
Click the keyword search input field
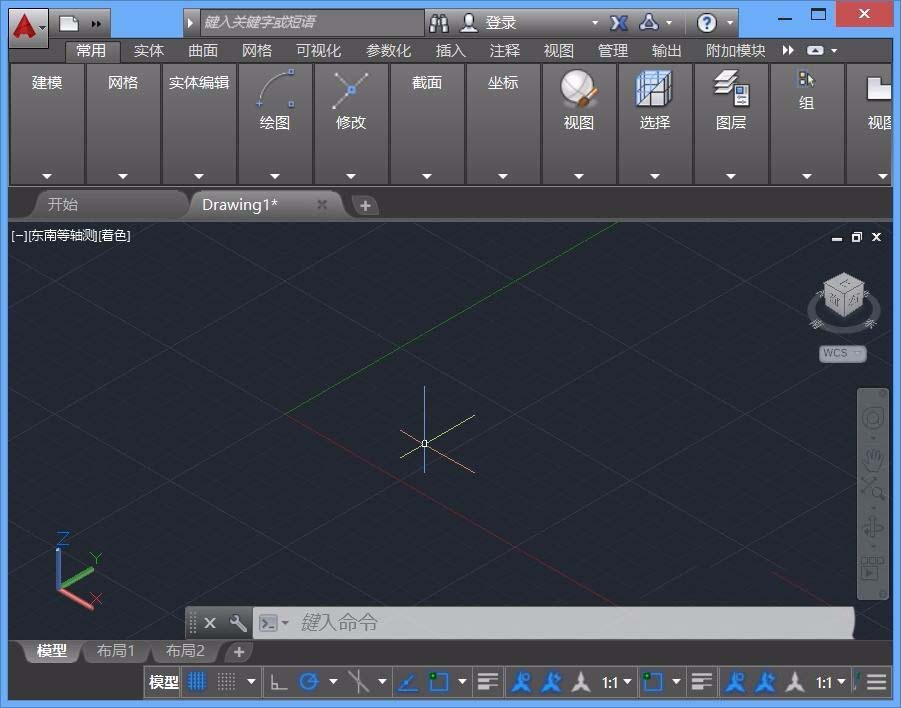312,22
